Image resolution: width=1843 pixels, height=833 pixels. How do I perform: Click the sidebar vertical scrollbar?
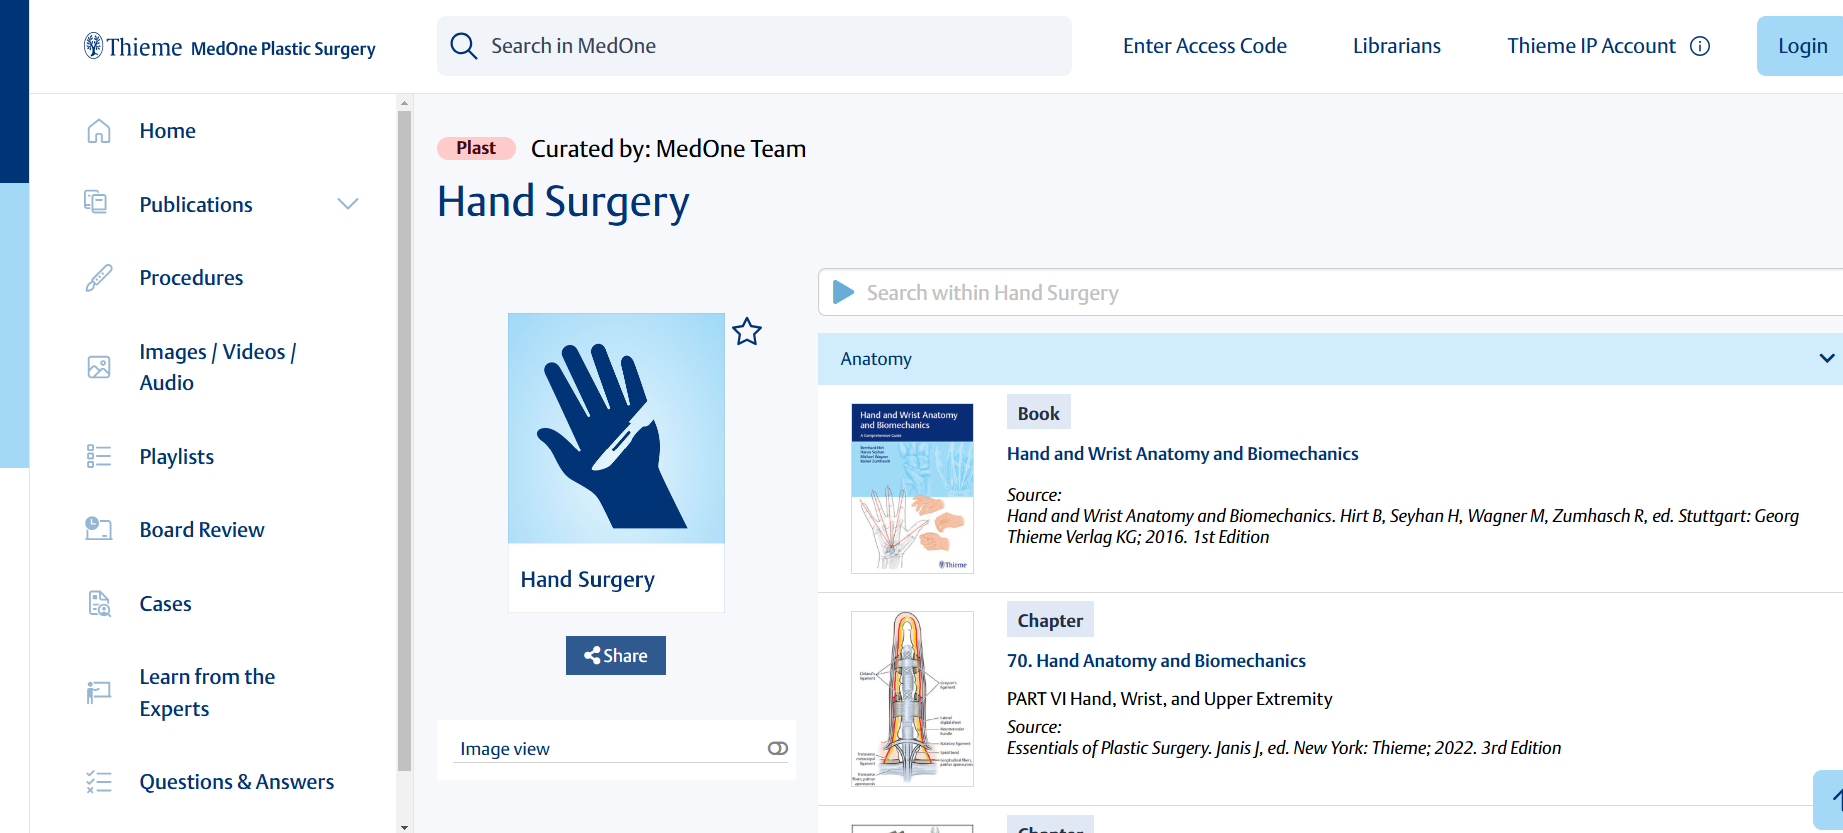point(404,440)
